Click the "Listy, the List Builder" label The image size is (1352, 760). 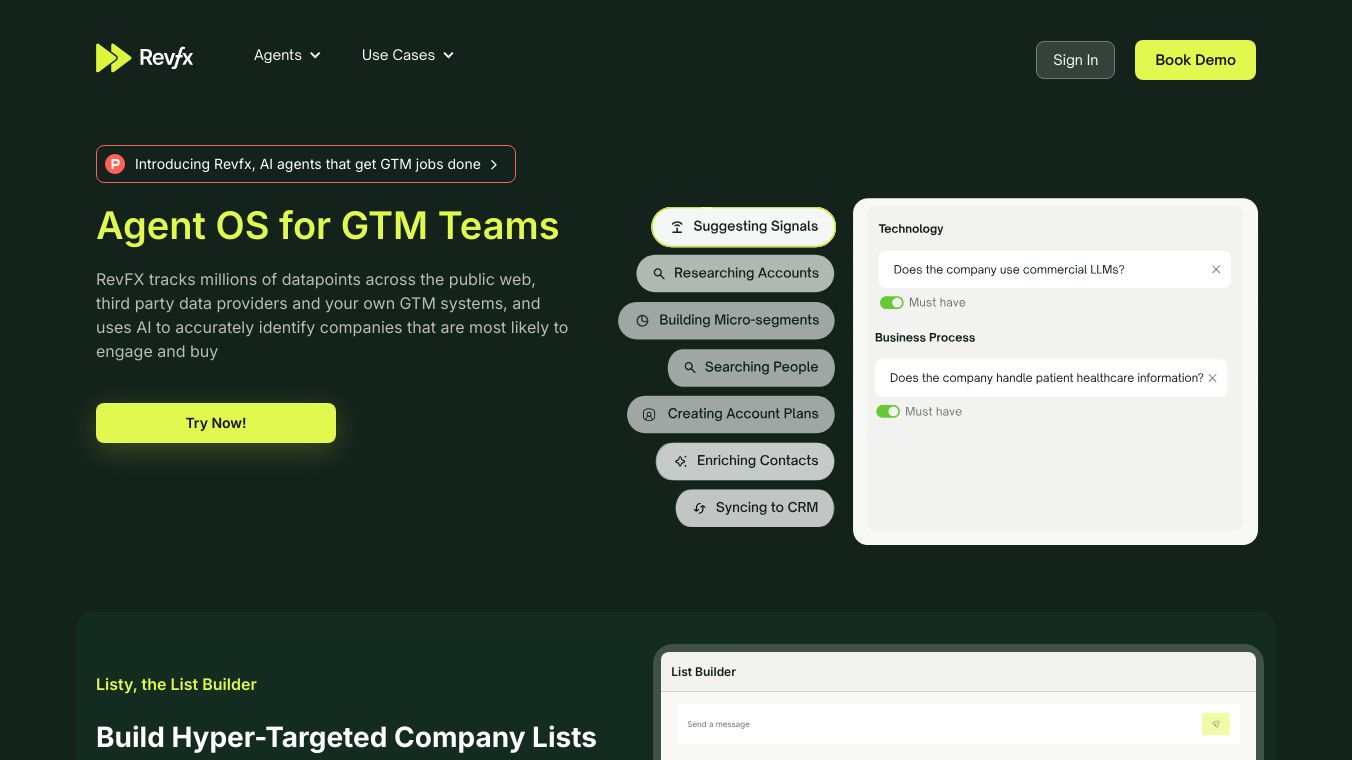176,684
